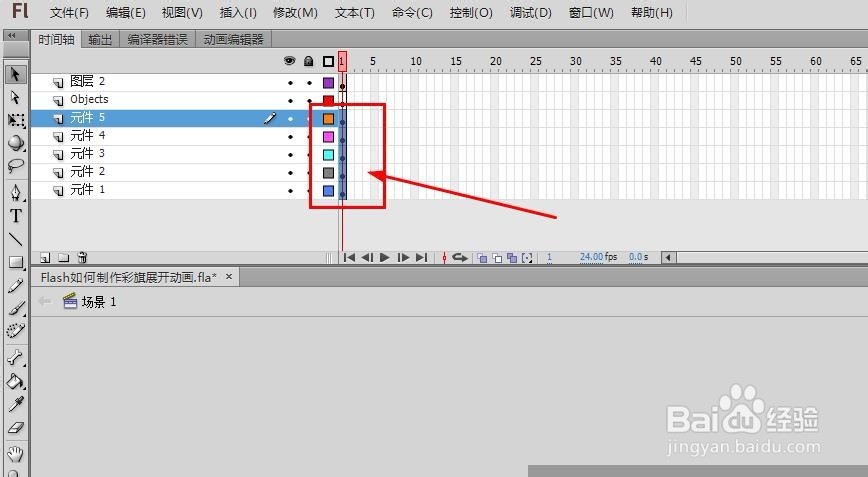This screenshot has height=477, width=868.
Task: Lock the 图层 2 layer
Action: coord(309,83)
